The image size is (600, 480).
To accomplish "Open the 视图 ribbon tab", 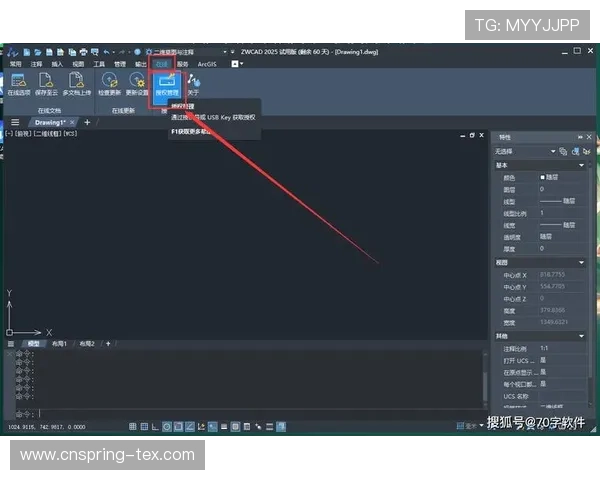I will 78,64.
